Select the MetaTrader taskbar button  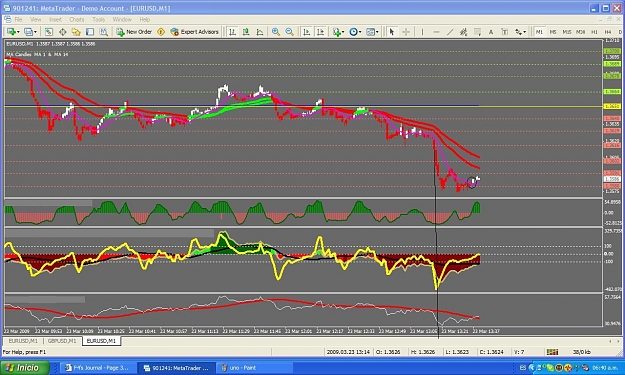[x=177, y=368]
